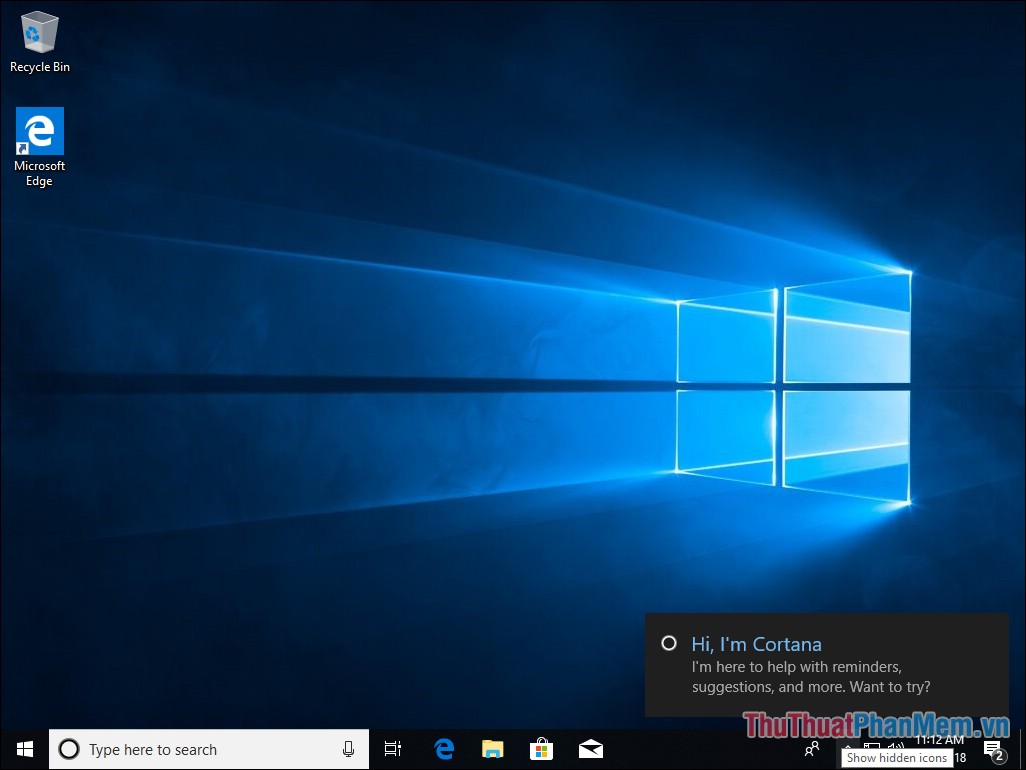
Task: Click the Show hidden icons tooltip area
Action: point(898,758)
